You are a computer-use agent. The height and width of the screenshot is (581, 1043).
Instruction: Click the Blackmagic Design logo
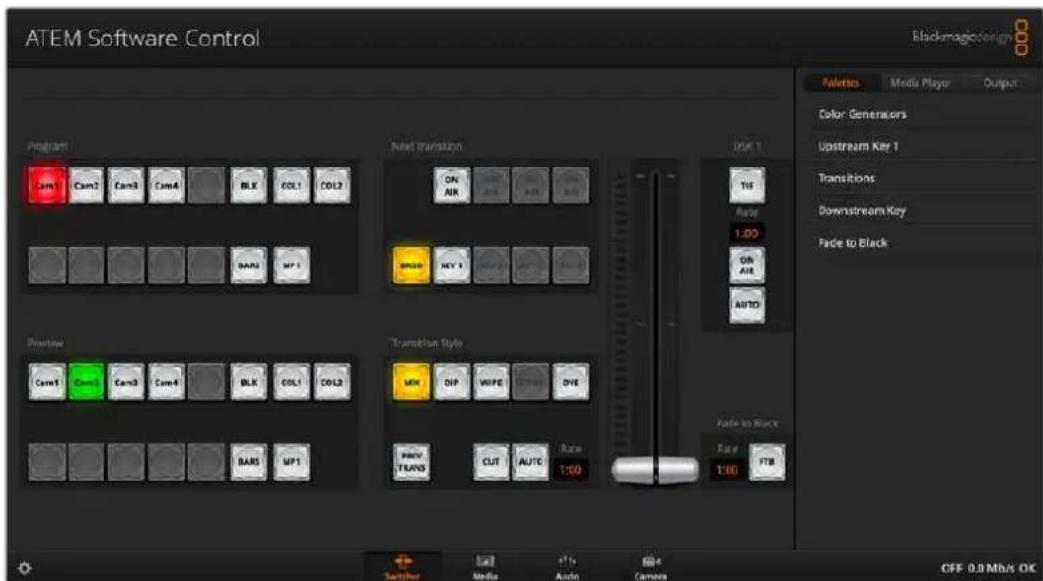click(970, 37)
